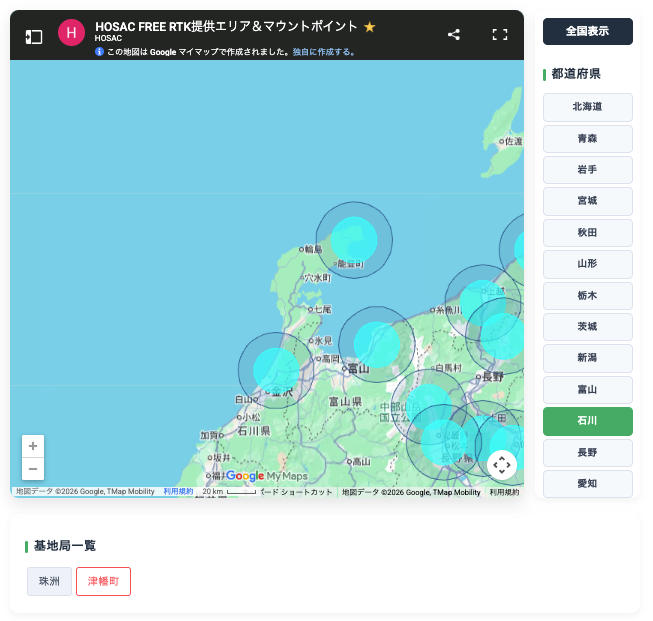Screen dimensions: 653x621
Task: Choose 秋田 from prefecture list
Action: tap(588, 233)
